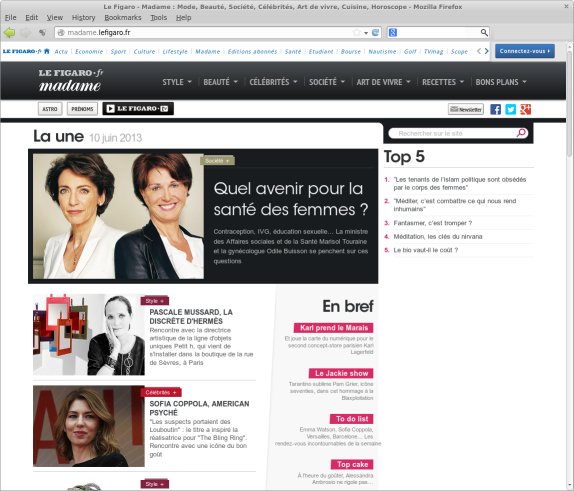Expand the CÉLÉBRITÉS menu

click(x=273, y=82)
